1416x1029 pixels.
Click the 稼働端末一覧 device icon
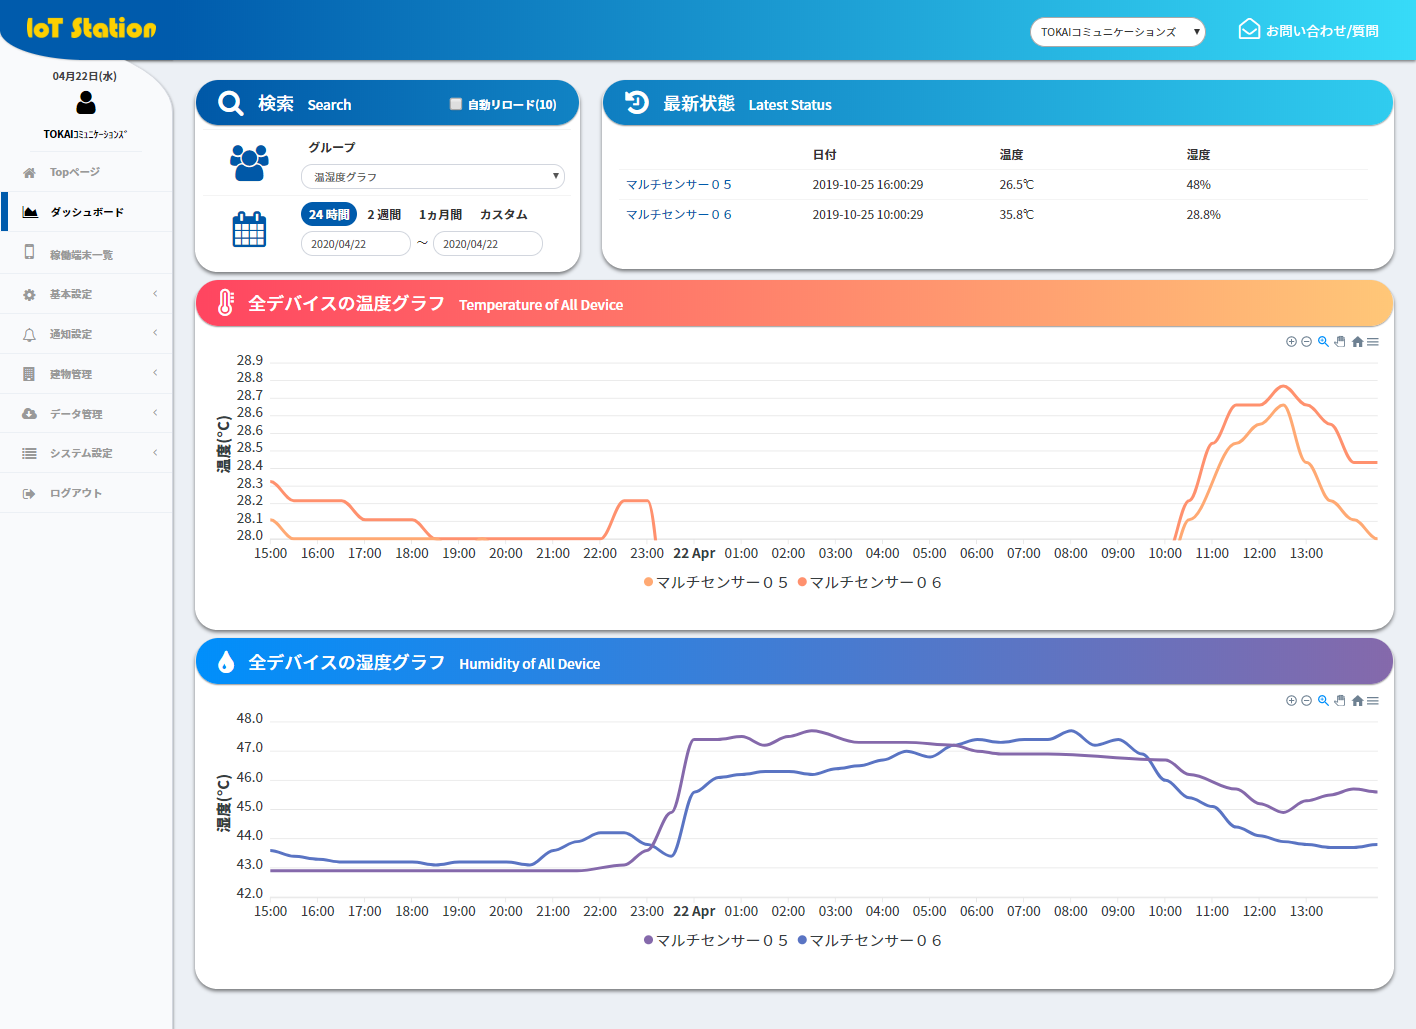(x=29, y=253)
